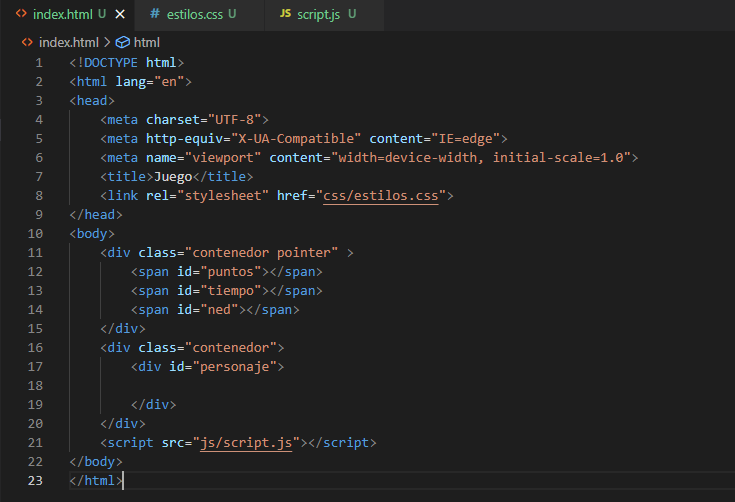This screenshot has height=502, width=735.
Task: Click the closing div on line 20
Action: [x=123, y=424]
